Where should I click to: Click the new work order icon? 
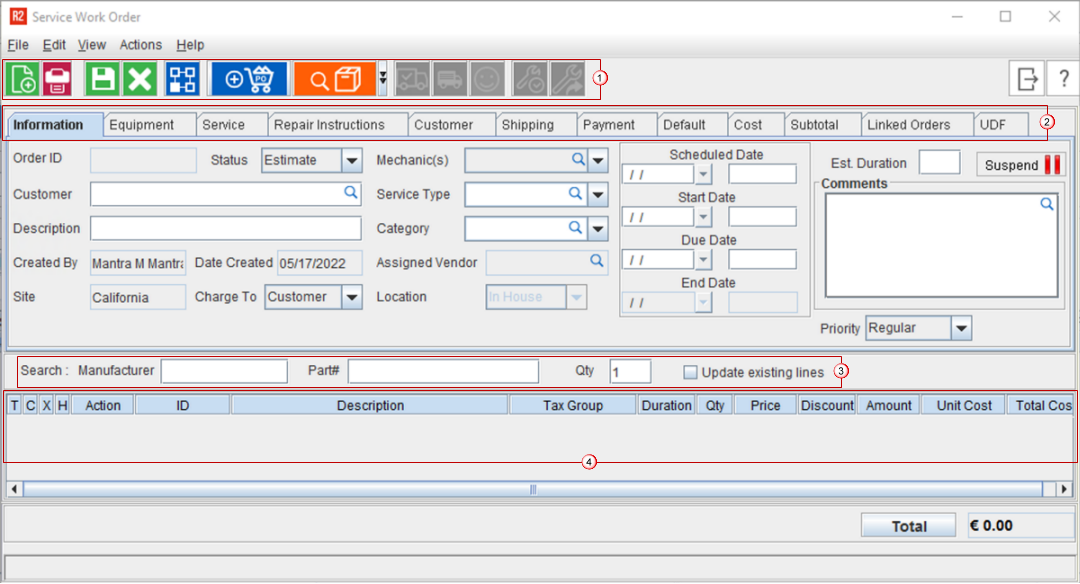[23, 79]
